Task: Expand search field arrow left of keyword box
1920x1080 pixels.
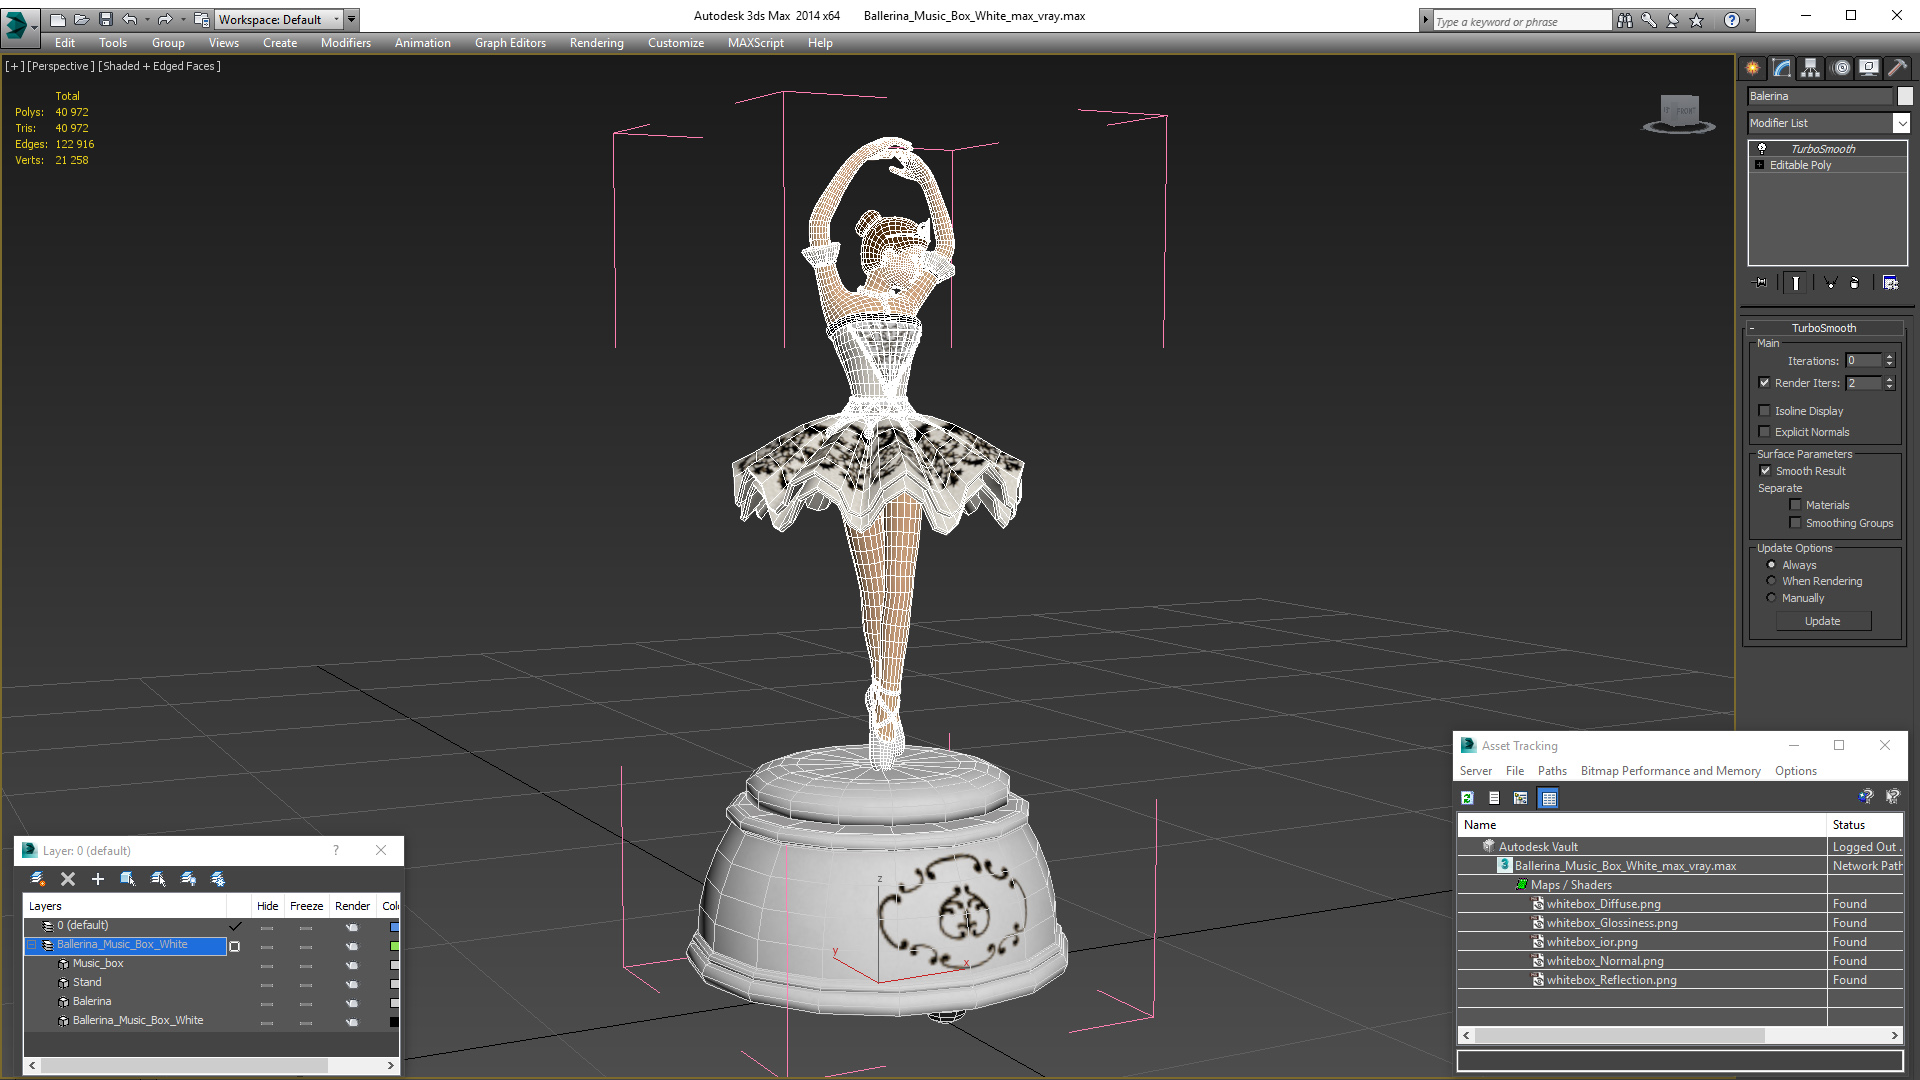Action: (1426, 20)
